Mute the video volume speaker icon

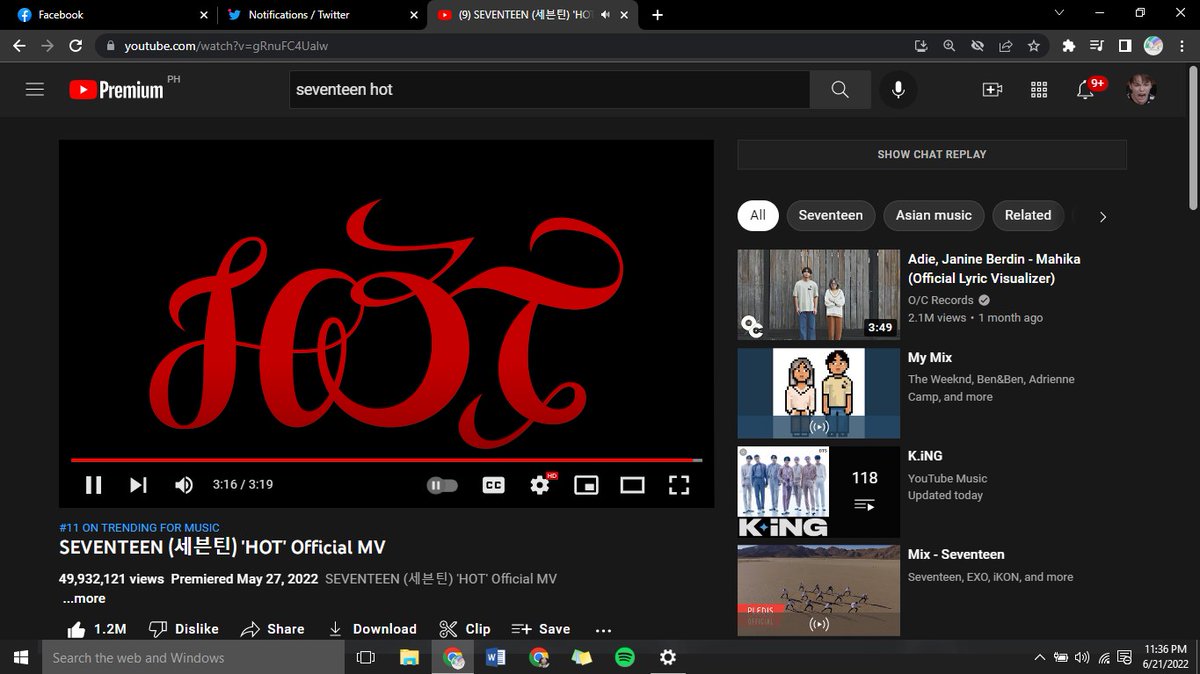point(184,485)
